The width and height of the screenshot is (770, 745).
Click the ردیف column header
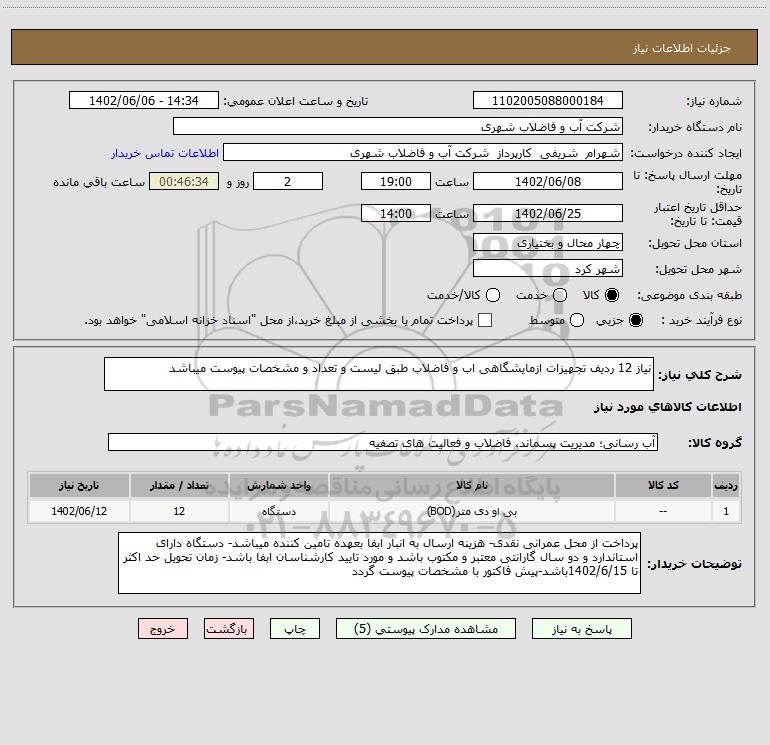coord(726,485)
